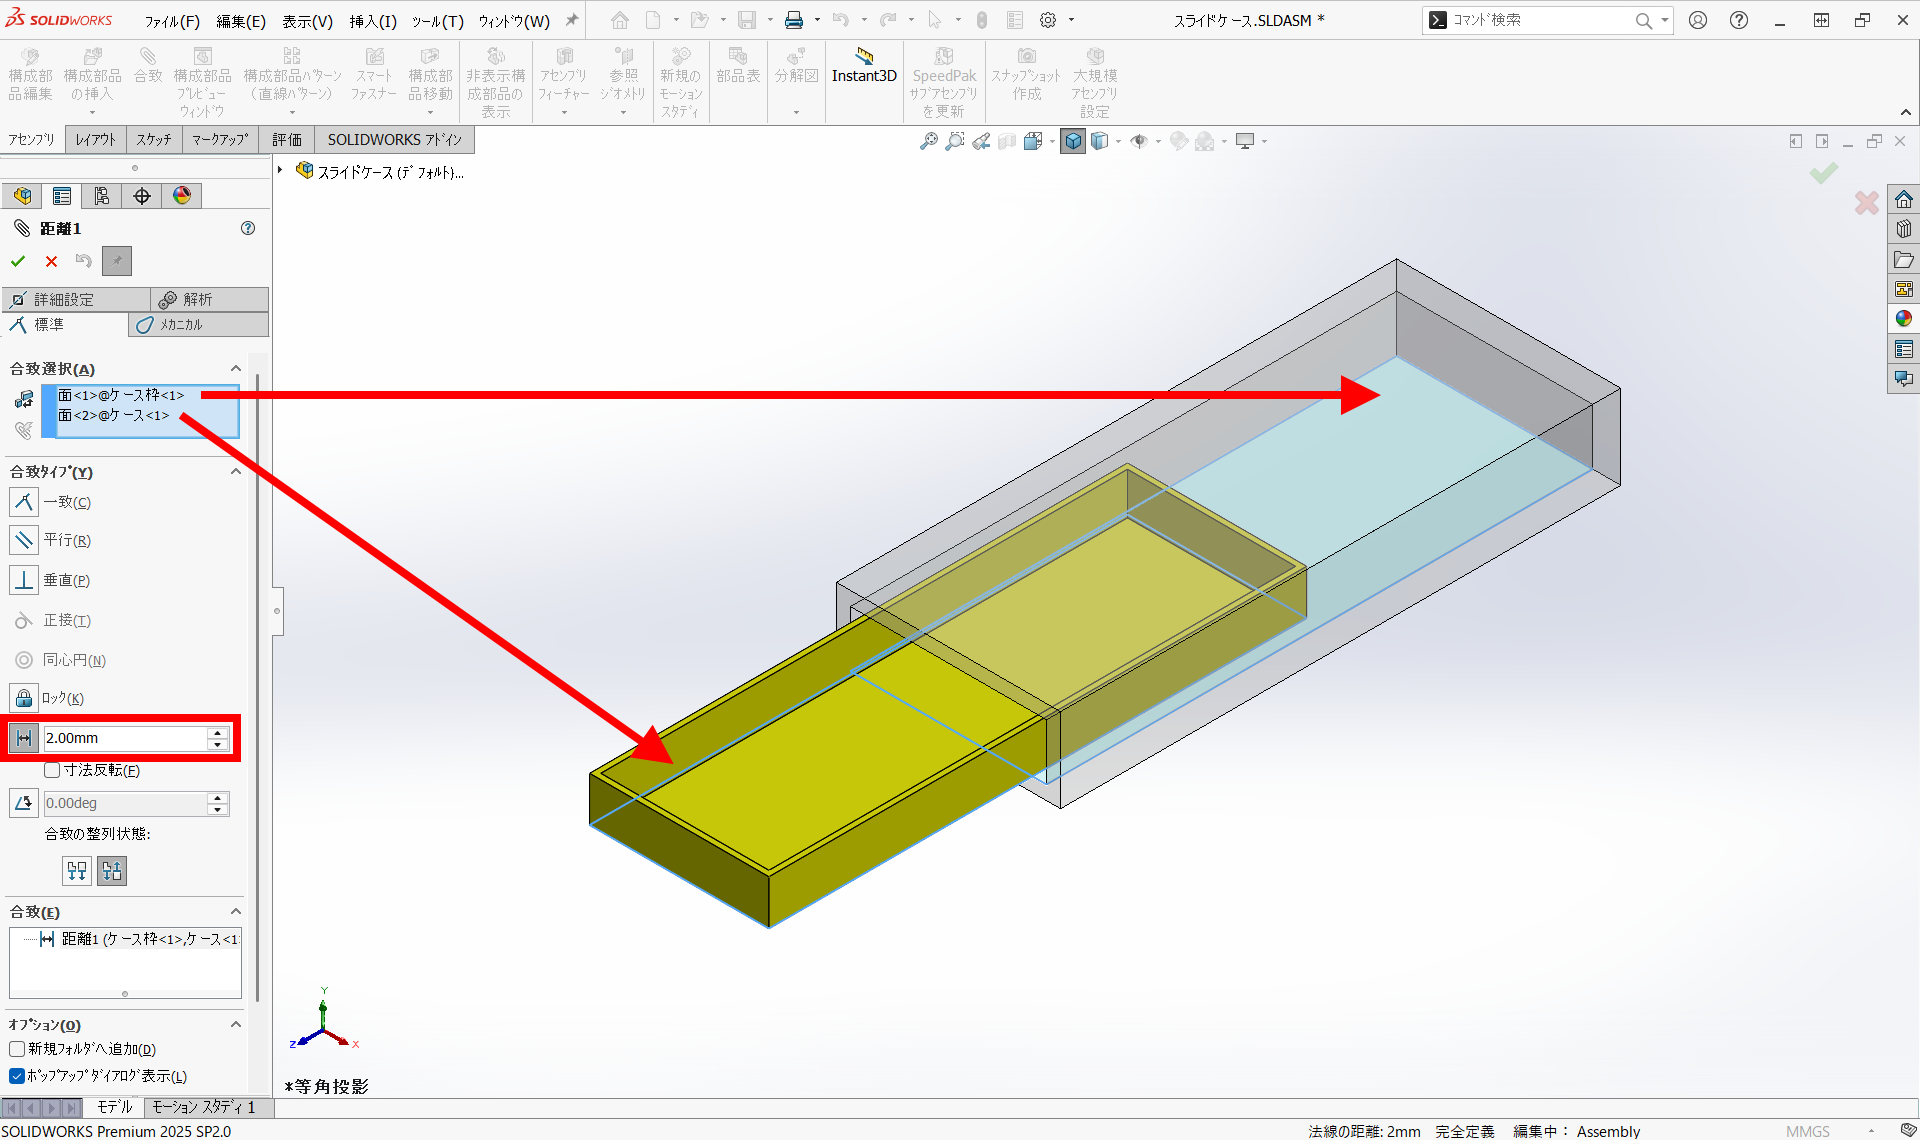1920x1140 pixels.
Task: Enable the 寸法反転 flip dimension checkbox
Action: coord(52,770)
